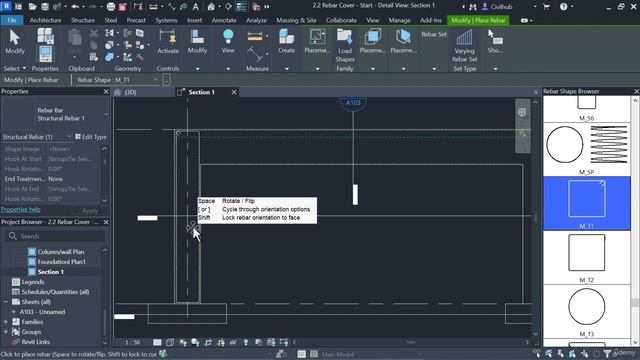Viewport: 640px width, 360px height.
Task: Click the Apply button in Properties
Action: point(90,211)
